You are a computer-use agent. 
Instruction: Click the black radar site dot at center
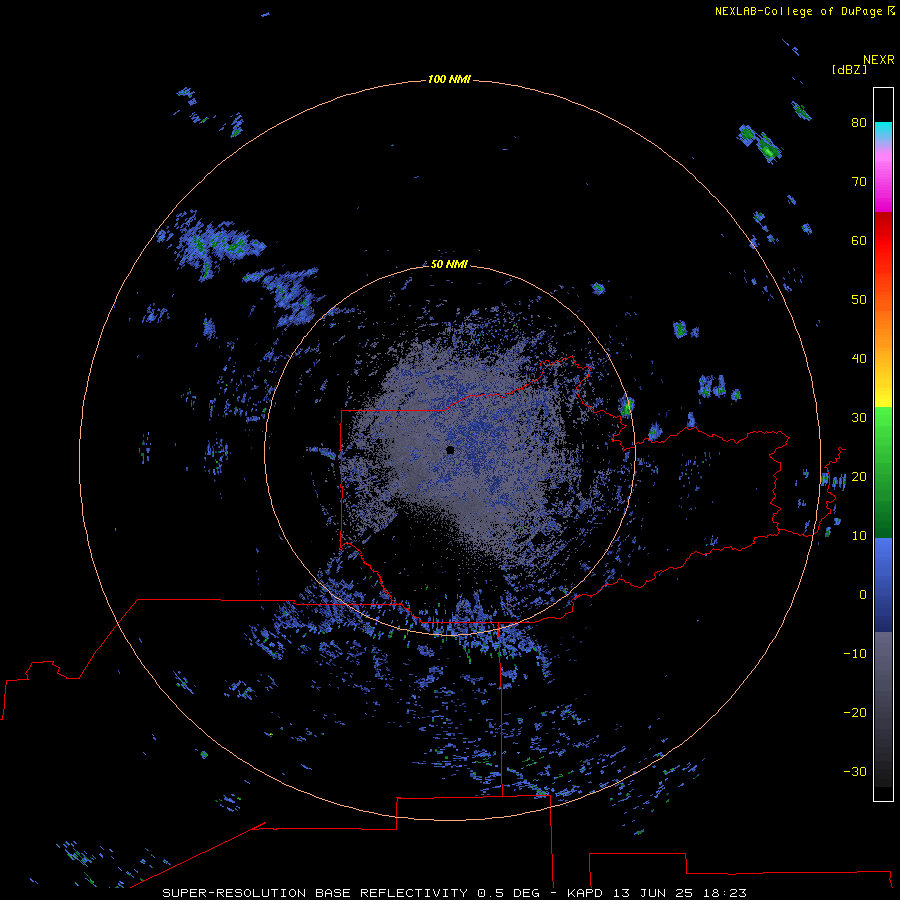[450, 450]
